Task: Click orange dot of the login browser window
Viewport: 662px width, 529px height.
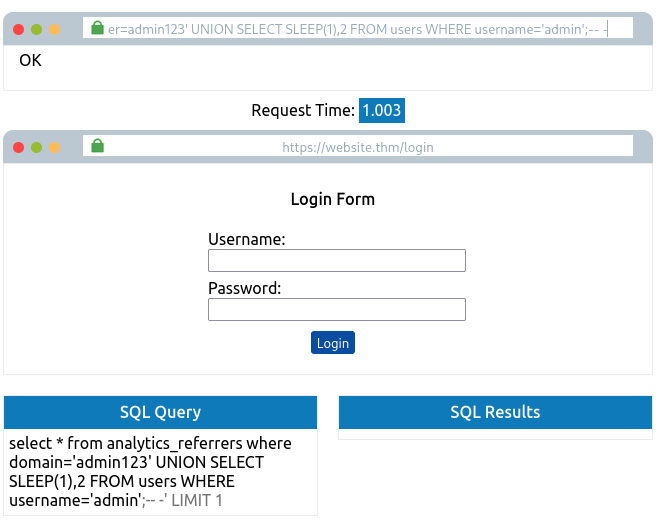Action: click(x=55, y=147)
